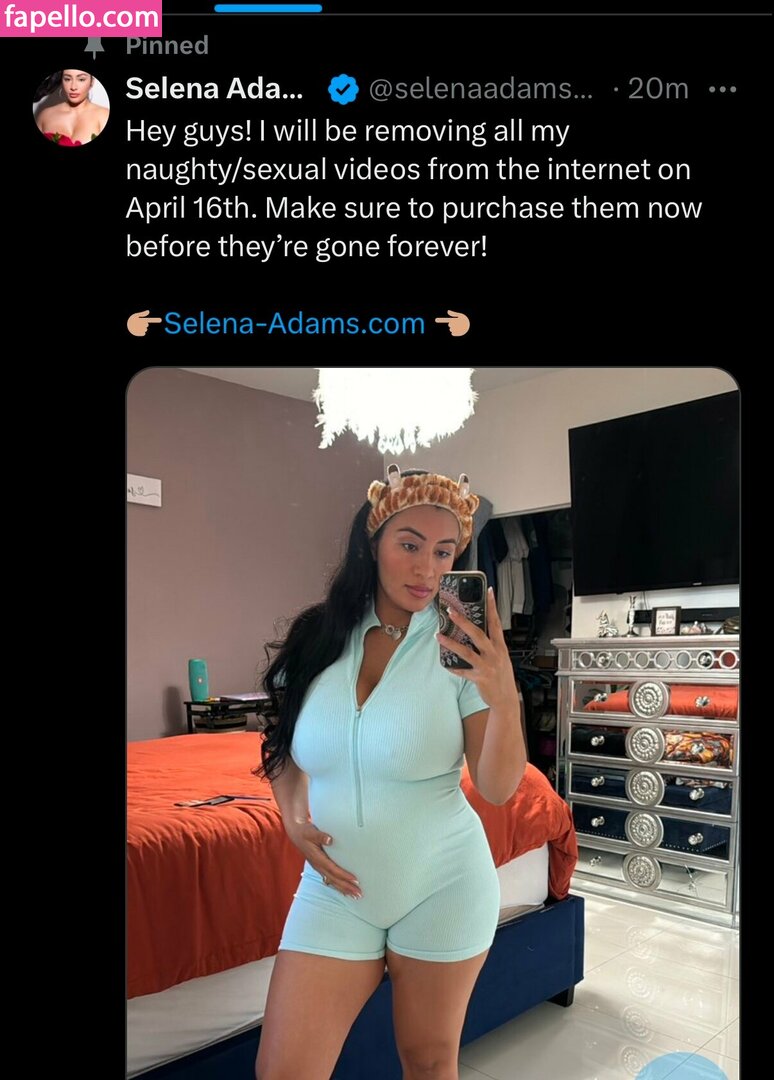
Task: Click the pin icon above the post
Action: click(94, 47)
